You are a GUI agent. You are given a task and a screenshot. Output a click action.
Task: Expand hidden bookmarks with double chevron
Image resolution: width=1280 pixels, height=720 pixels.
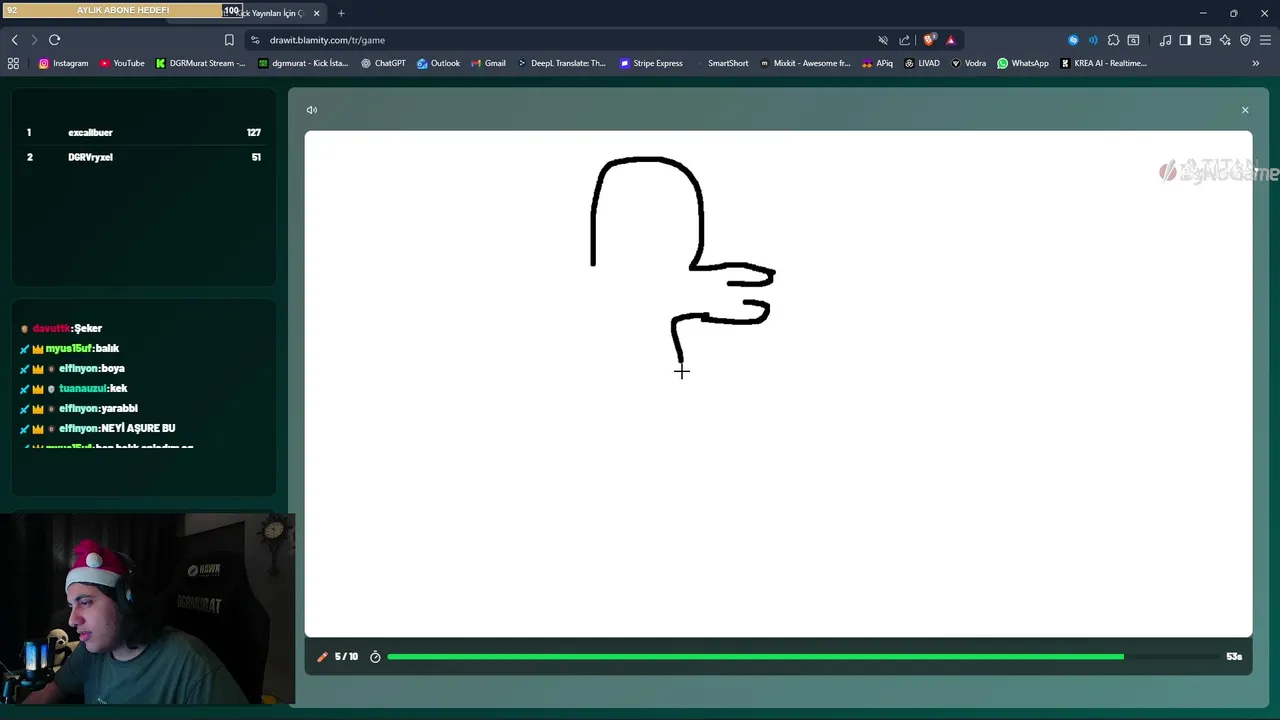pos(1256,63)
